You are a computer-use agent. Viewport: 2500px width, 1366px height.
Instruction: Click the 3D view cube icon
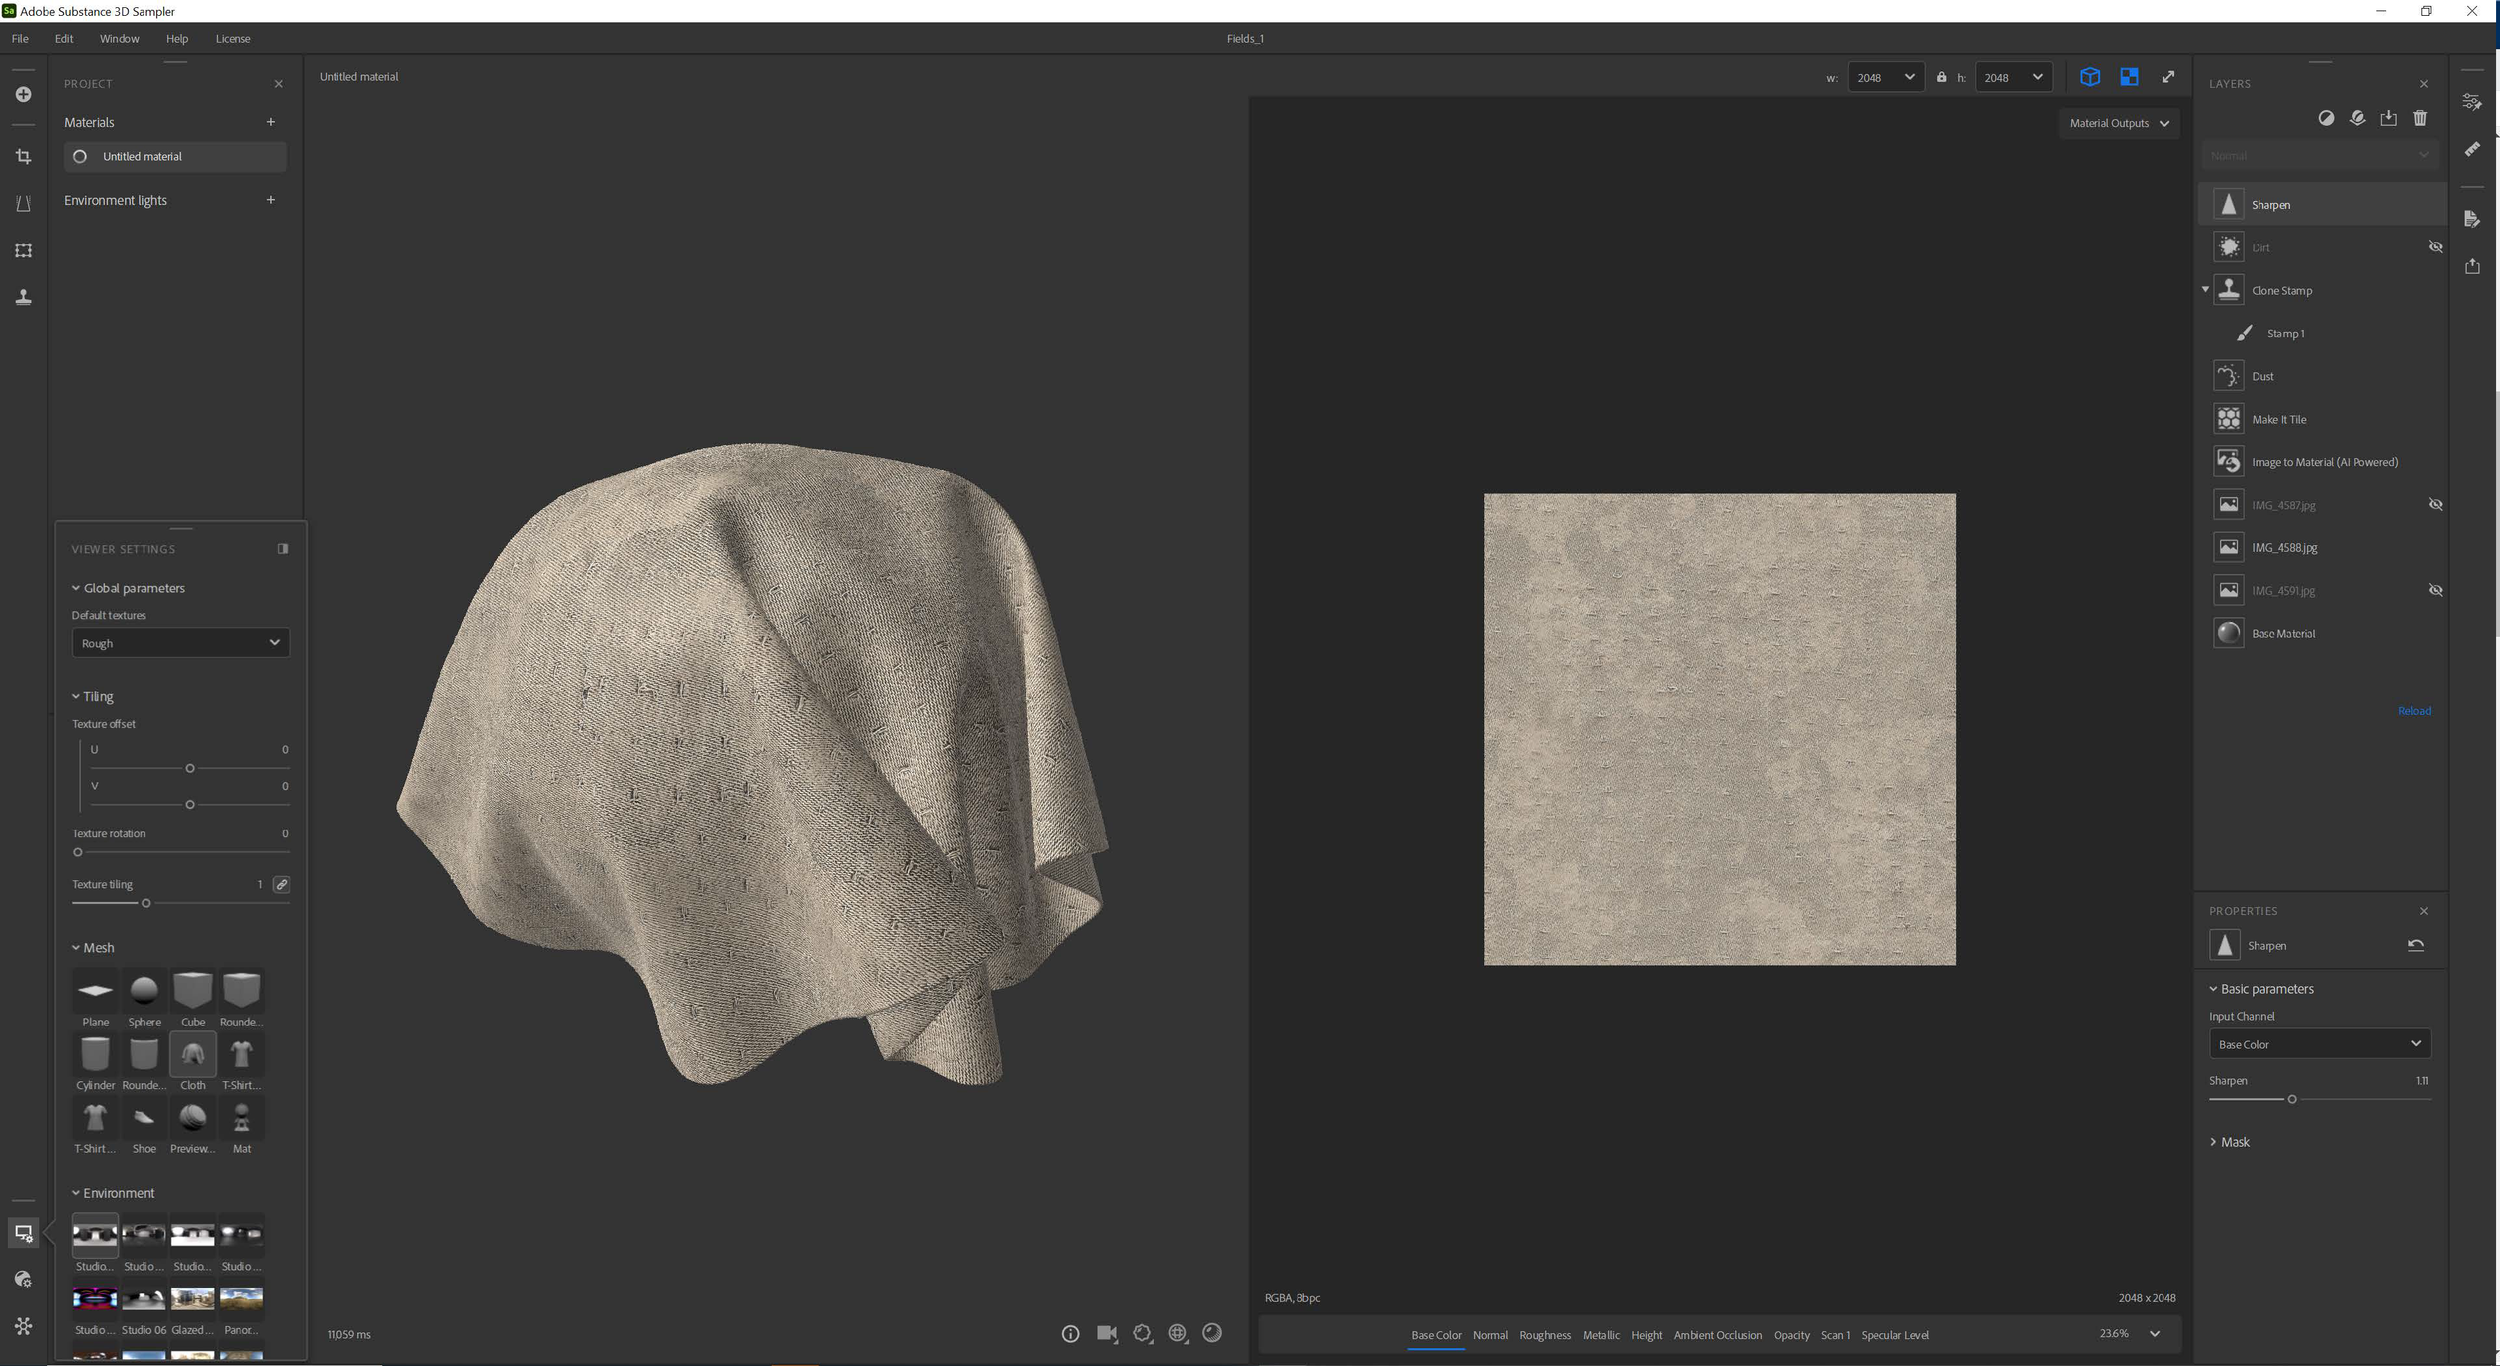point(2089,77)
